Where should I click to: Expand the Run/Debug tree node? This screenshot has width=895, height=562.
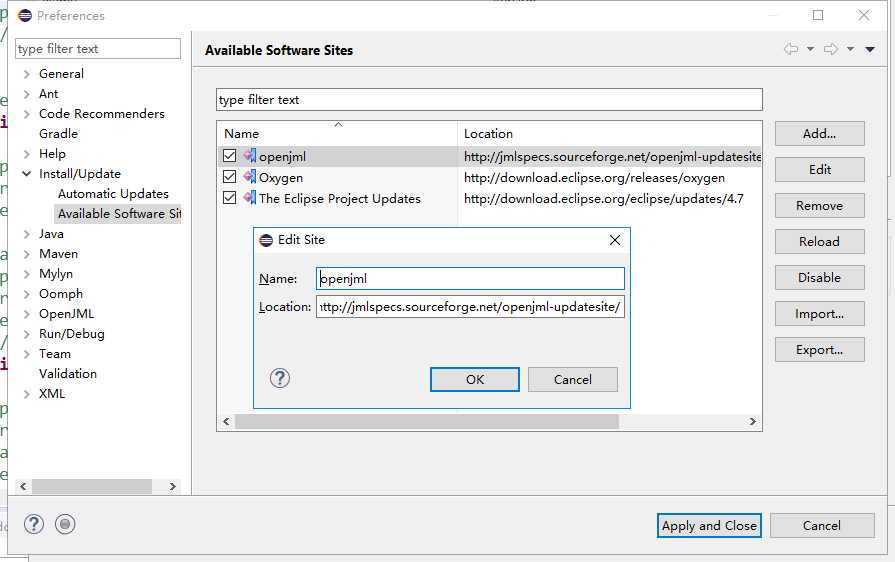[x=26, y=334]
